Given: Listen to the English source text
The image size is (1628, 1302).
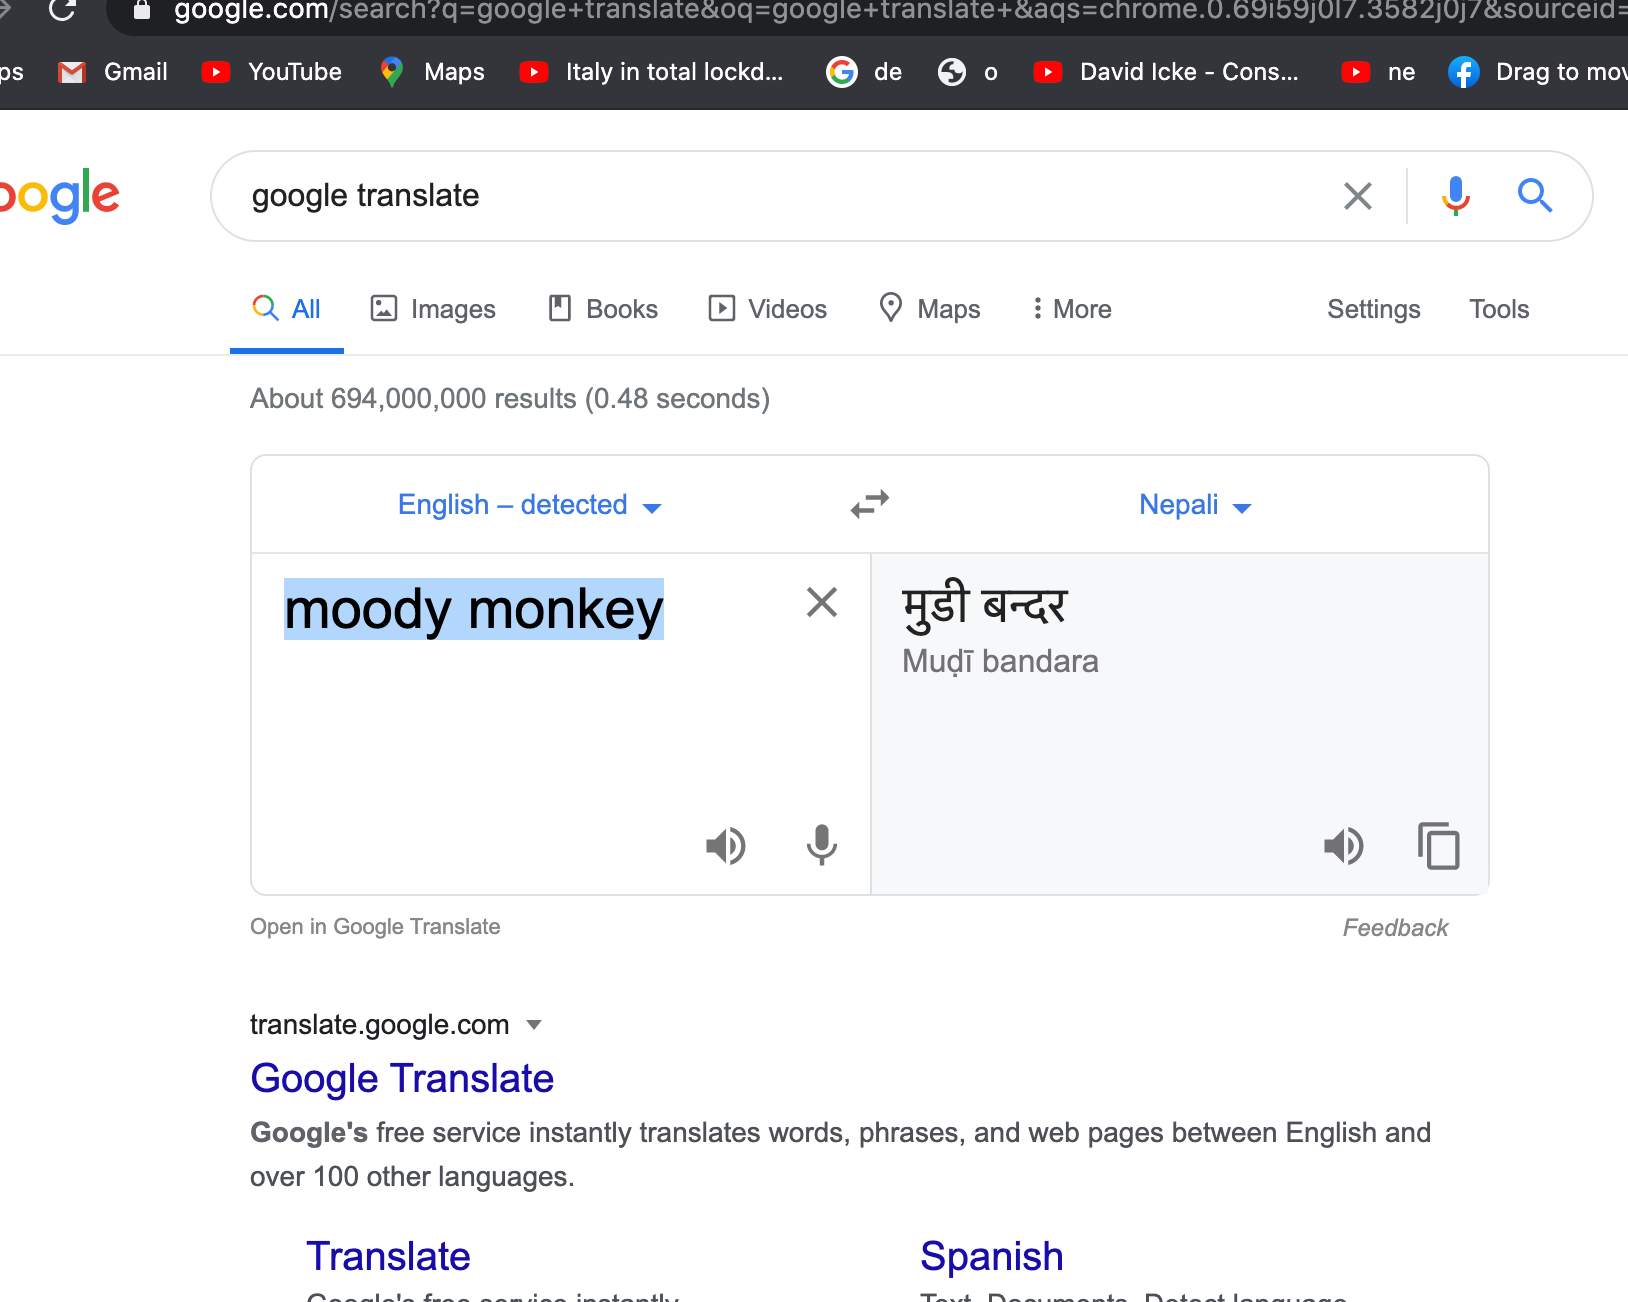Looking at the screenshot, I should point(726,846).
